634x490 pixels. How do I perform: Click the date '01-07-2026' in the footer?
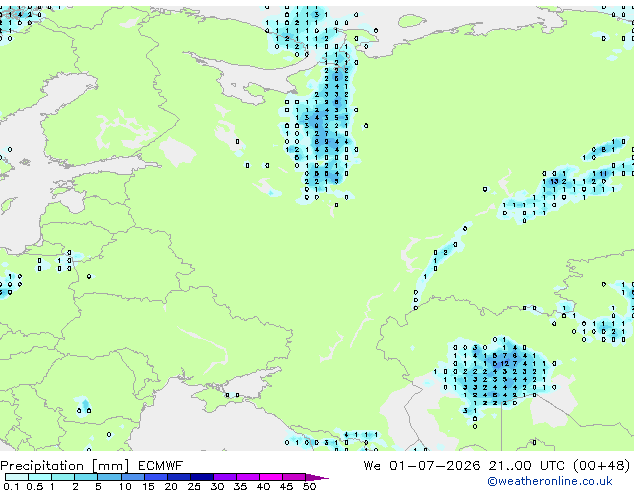(x=435, y=466)
